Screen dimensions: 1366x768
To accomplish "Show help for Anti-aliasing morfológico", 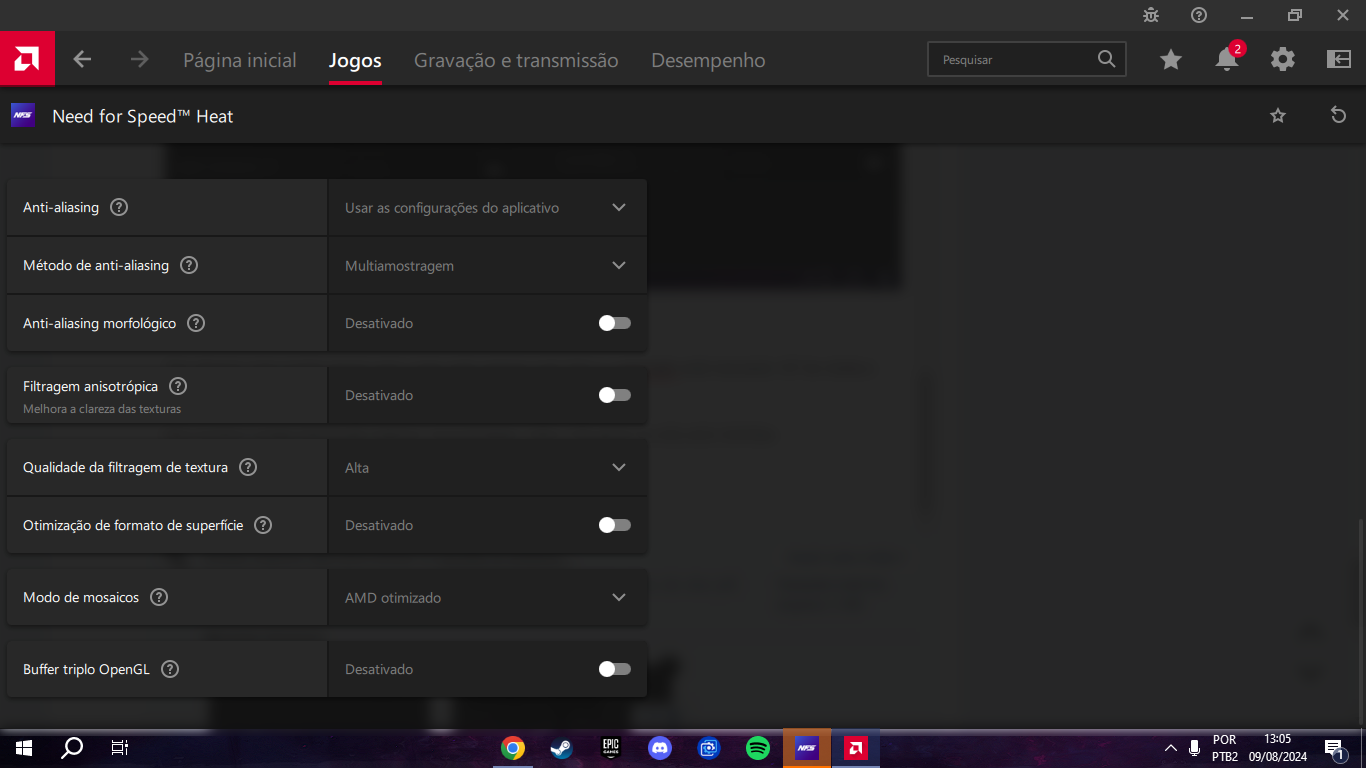I will tap(196, 324).
